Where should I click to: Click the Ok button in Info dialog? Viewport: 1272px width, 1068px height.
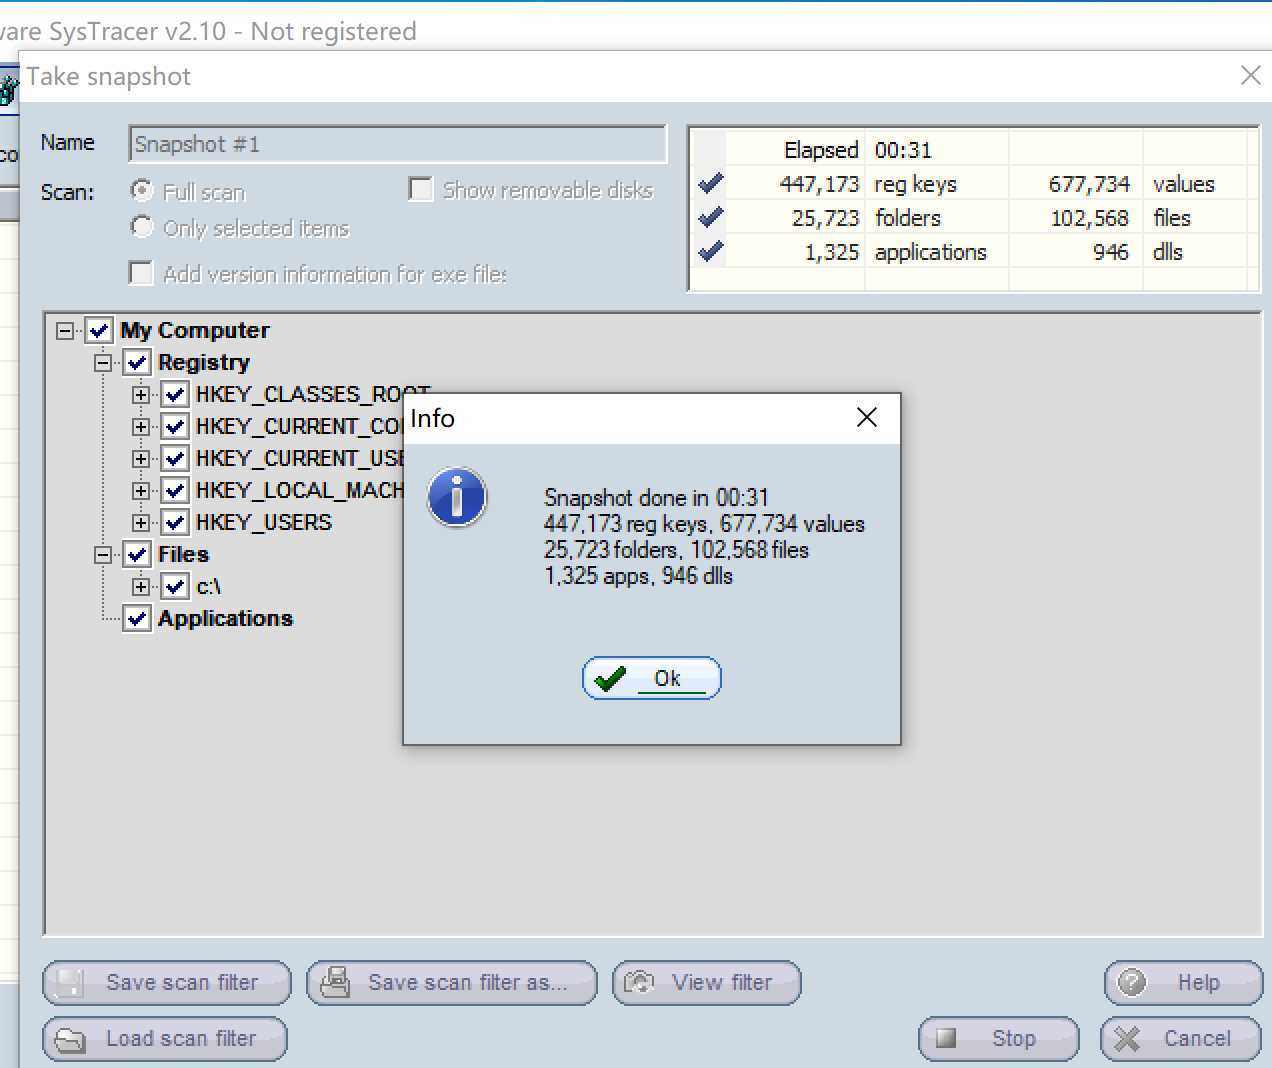click(x=652, y=678)
